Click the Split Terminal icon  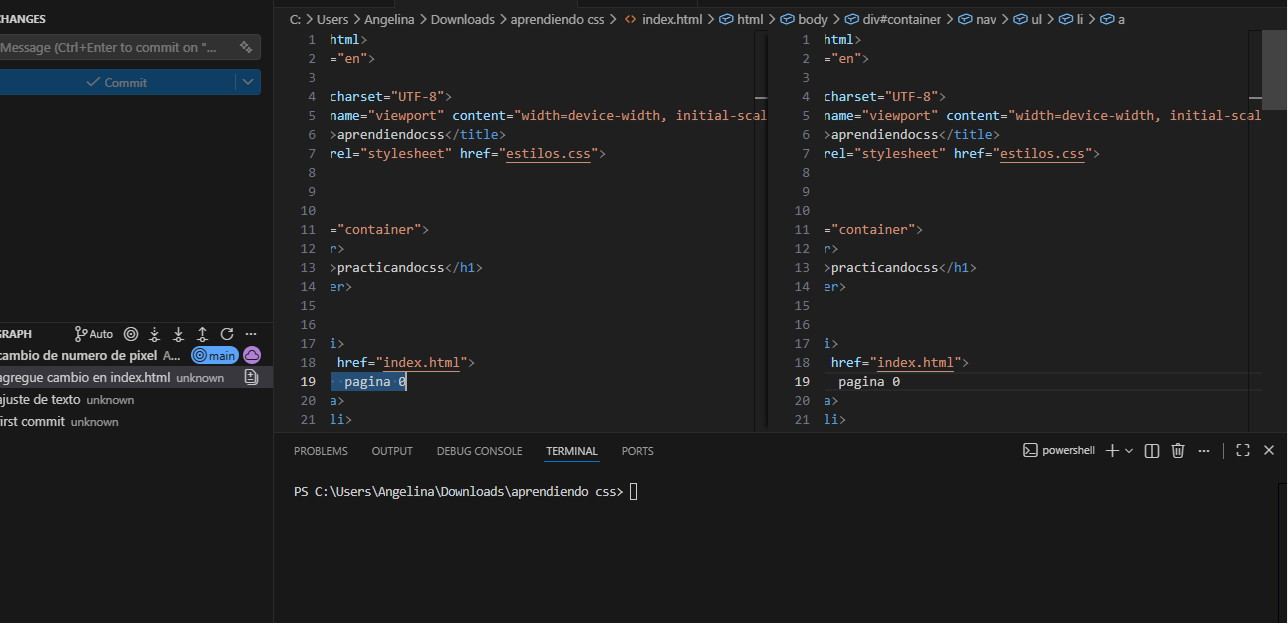tap(1152, 451)
